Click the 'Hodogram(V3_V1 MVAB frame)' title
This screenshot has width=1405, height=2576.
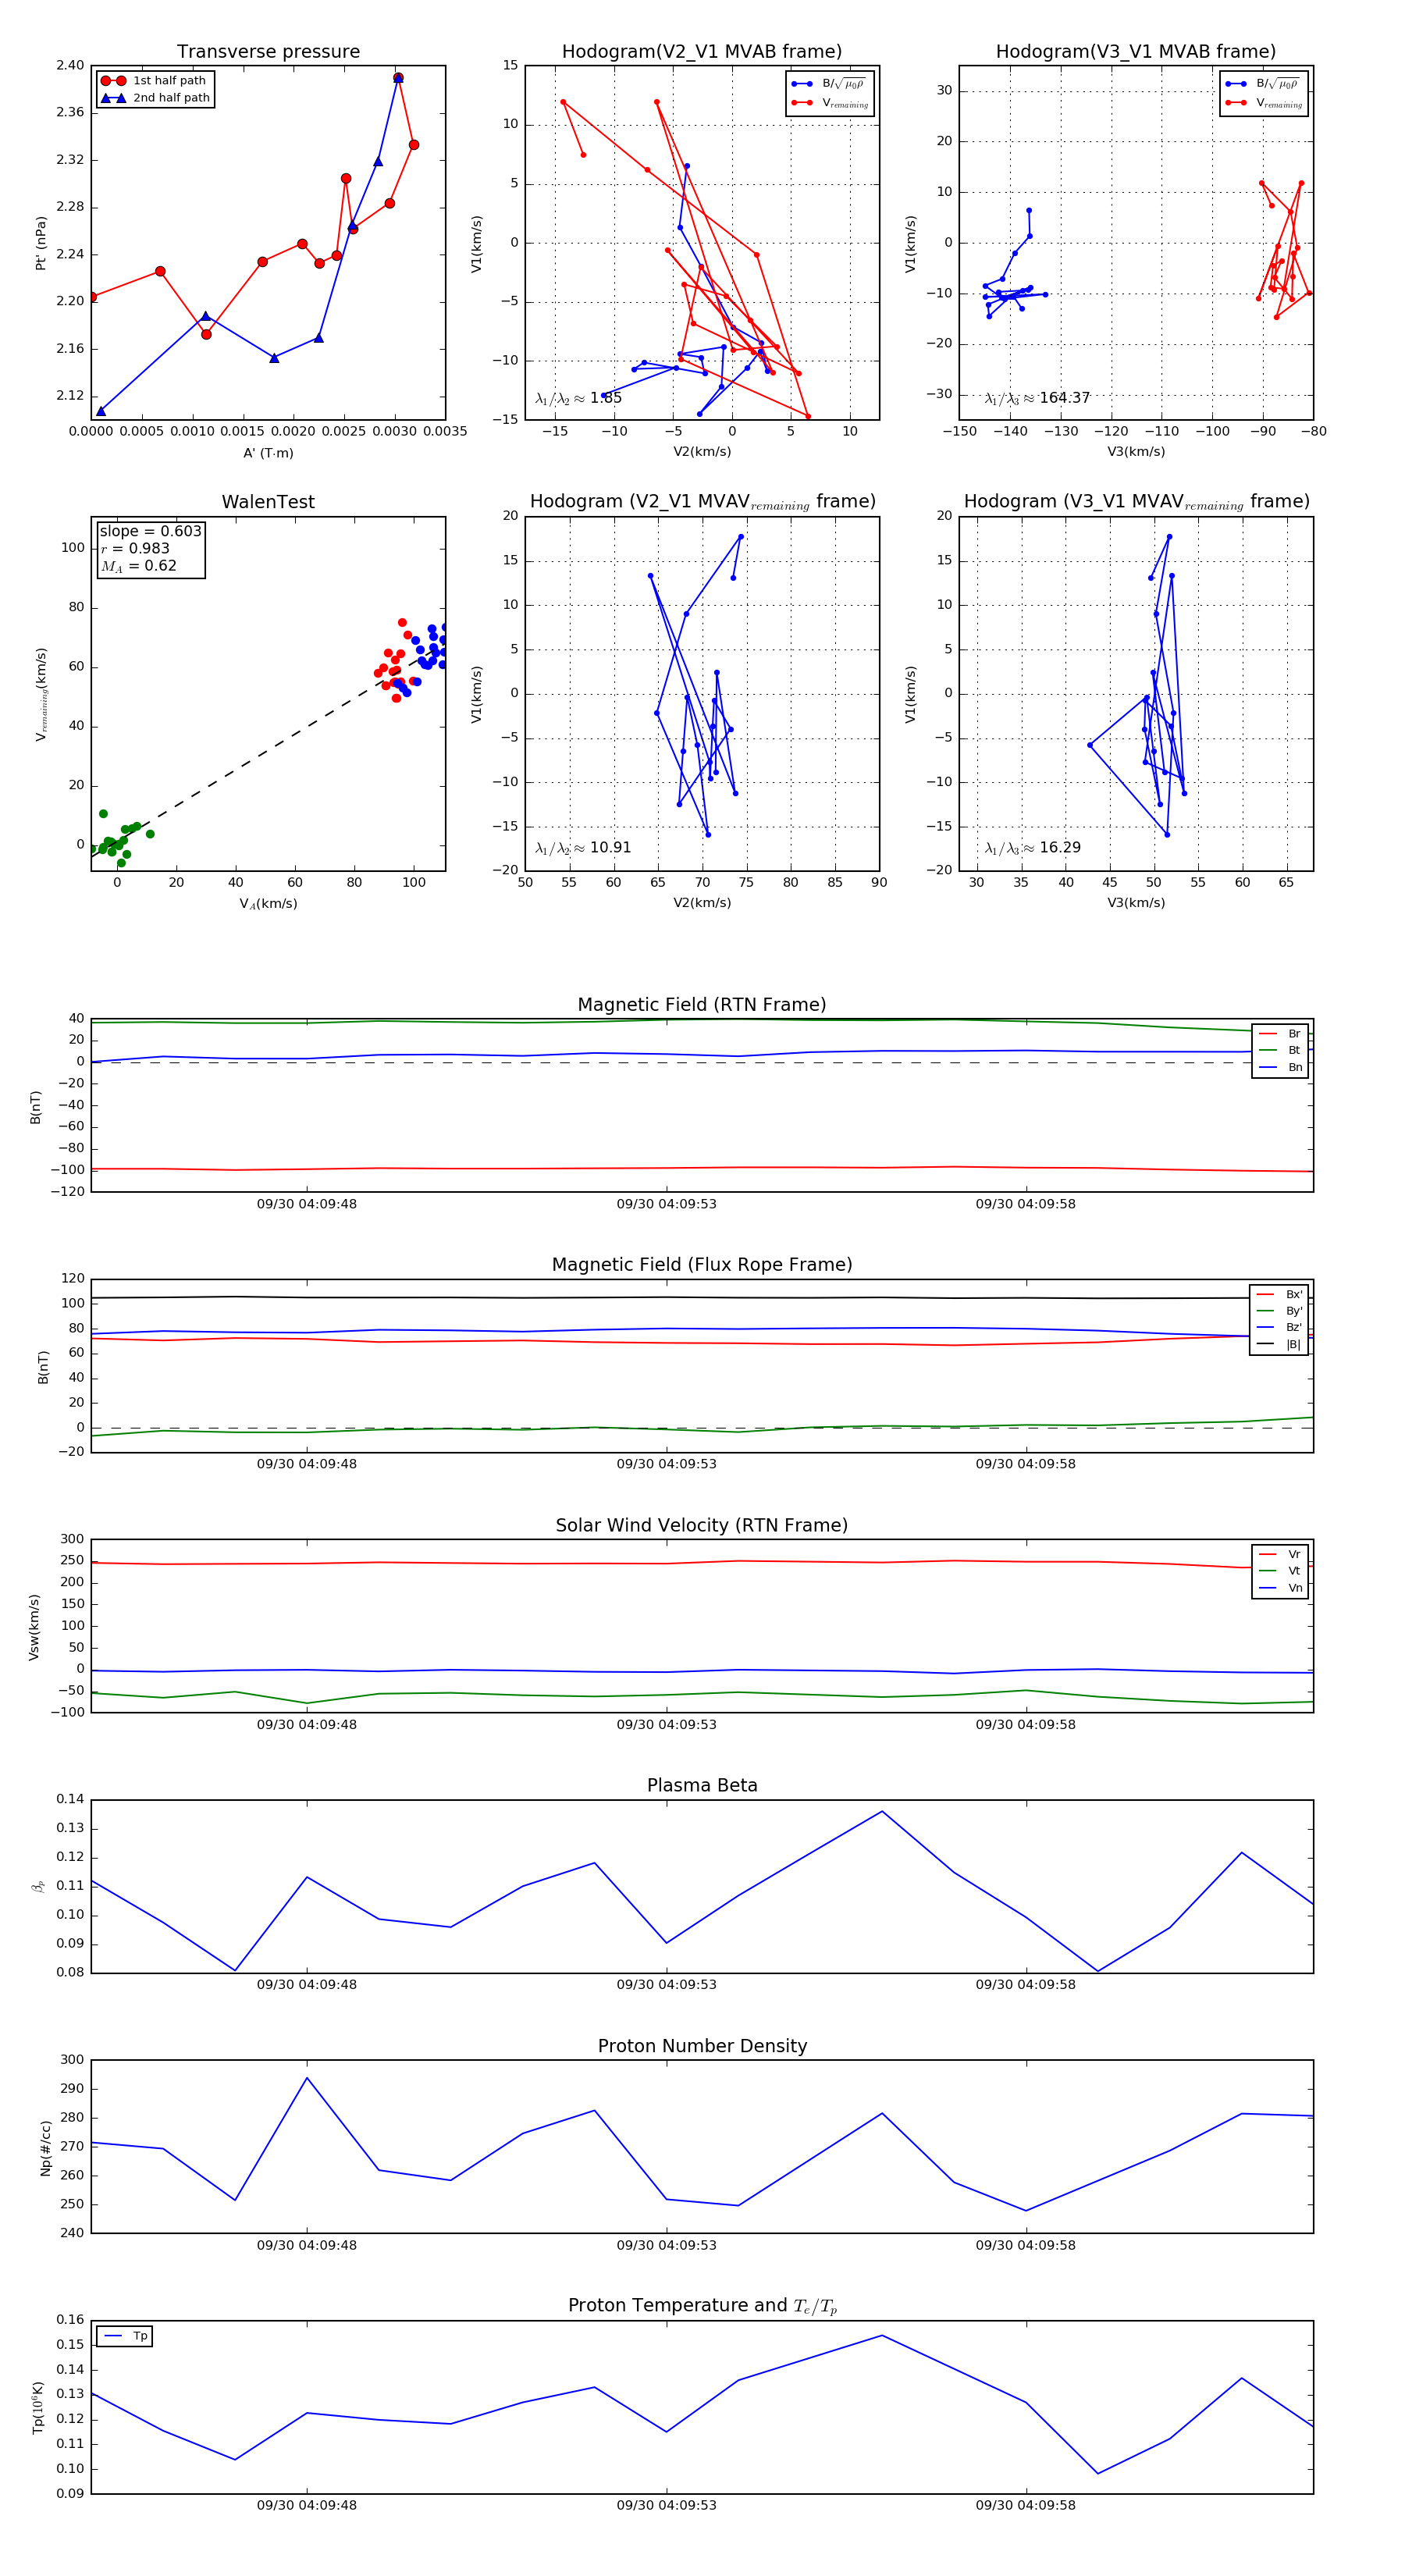click(x=1136, y=52)
